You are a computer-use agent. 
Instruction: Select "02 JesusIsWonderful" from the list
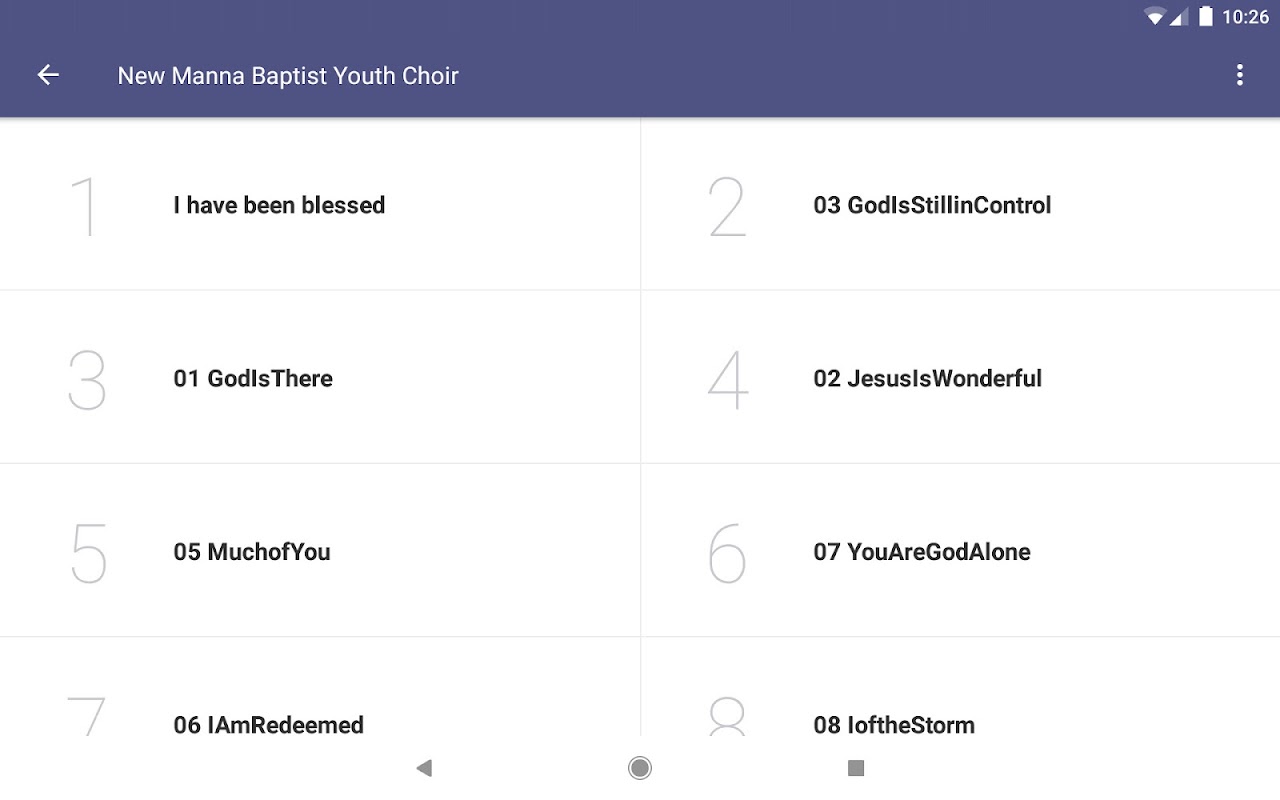coord(927,378)
